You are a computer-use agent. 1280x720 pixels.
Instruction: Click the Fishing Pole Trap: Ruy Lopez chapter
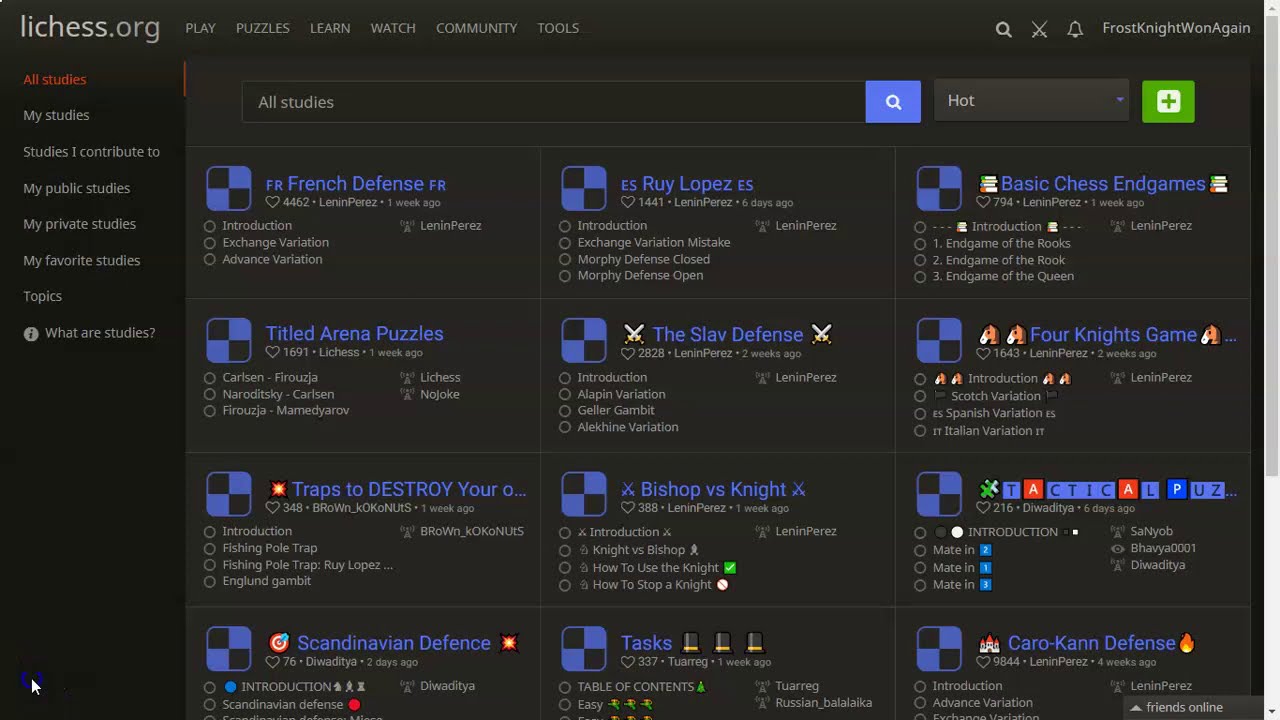point(307,565)
